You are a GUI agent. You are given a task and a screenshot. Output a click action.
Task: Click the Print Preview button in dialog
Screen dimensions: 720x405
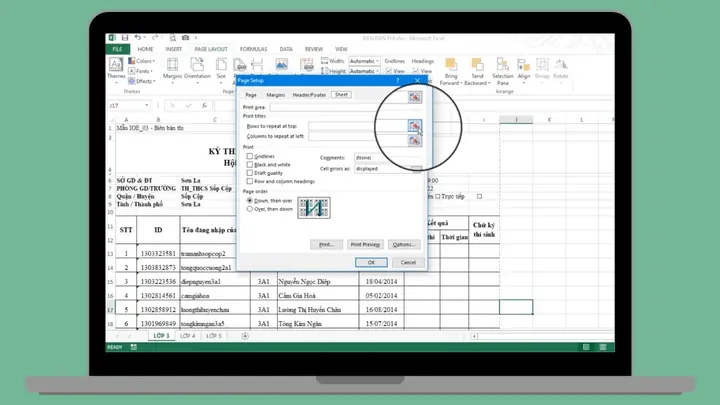point(365,245)
